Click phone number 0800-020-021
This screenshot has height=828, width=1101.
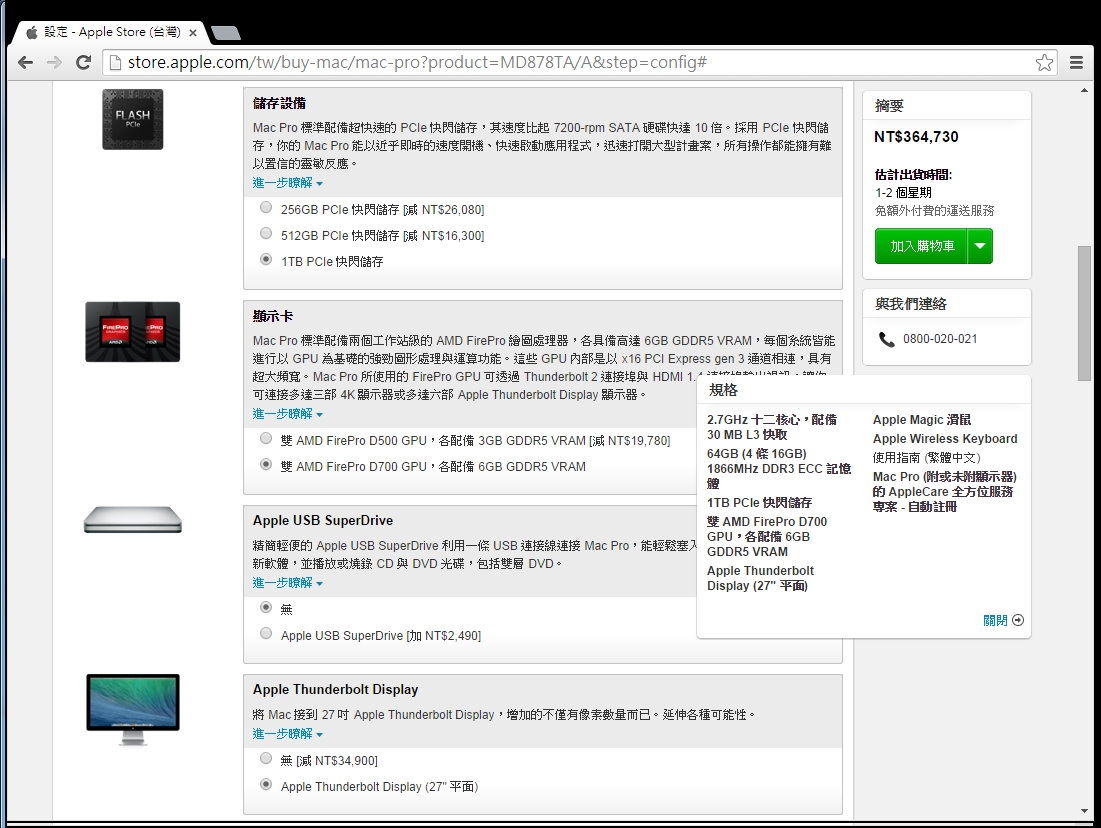(940, 339)
